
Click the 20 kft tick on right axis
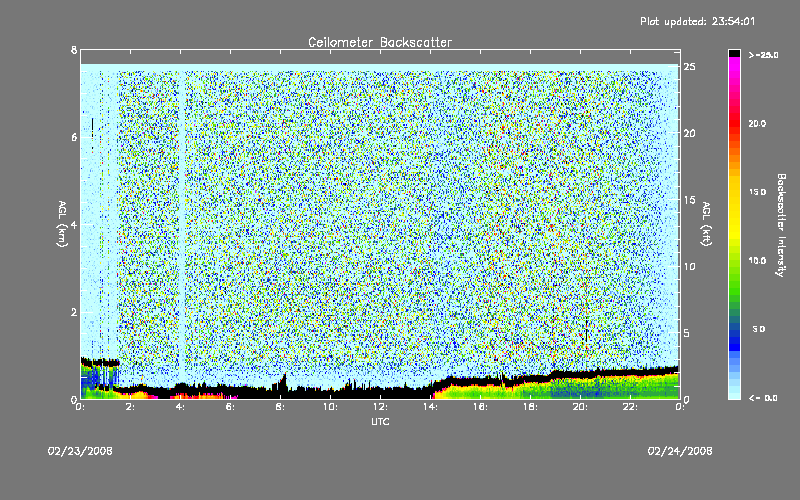(690, 133)
